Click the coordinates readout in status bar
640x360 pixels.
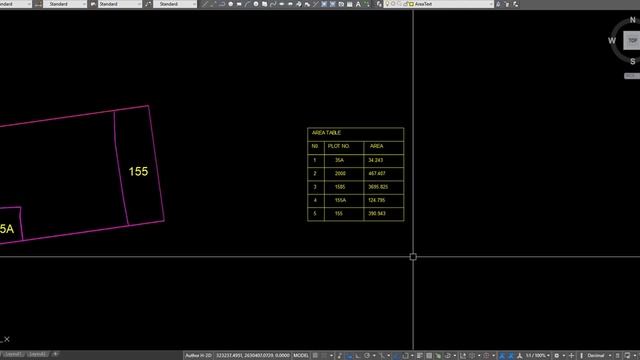(252, 356)
